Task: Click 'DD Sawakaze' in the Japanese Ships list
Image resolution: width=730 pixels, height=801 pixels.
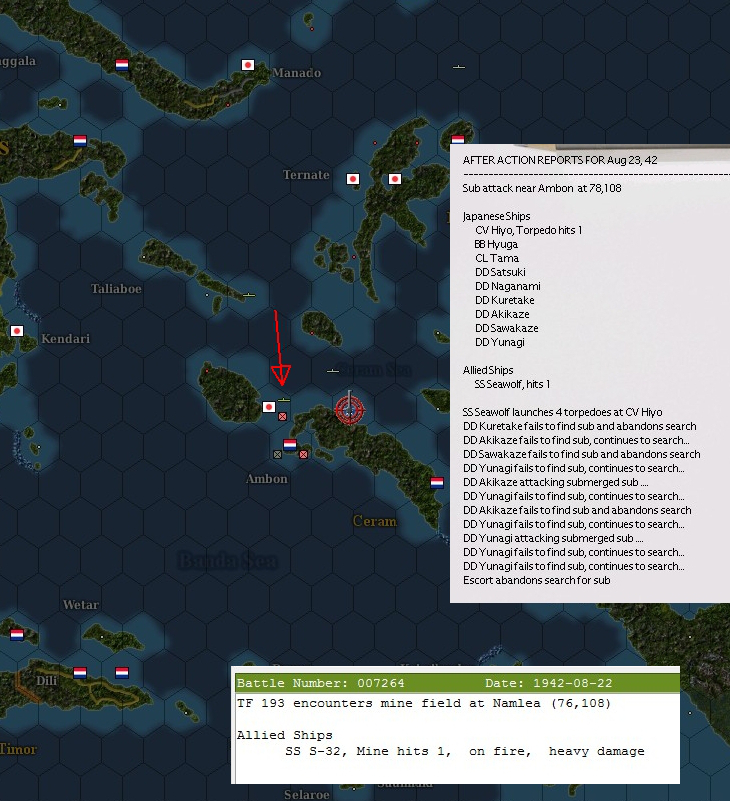Action: tap(507, 328)
